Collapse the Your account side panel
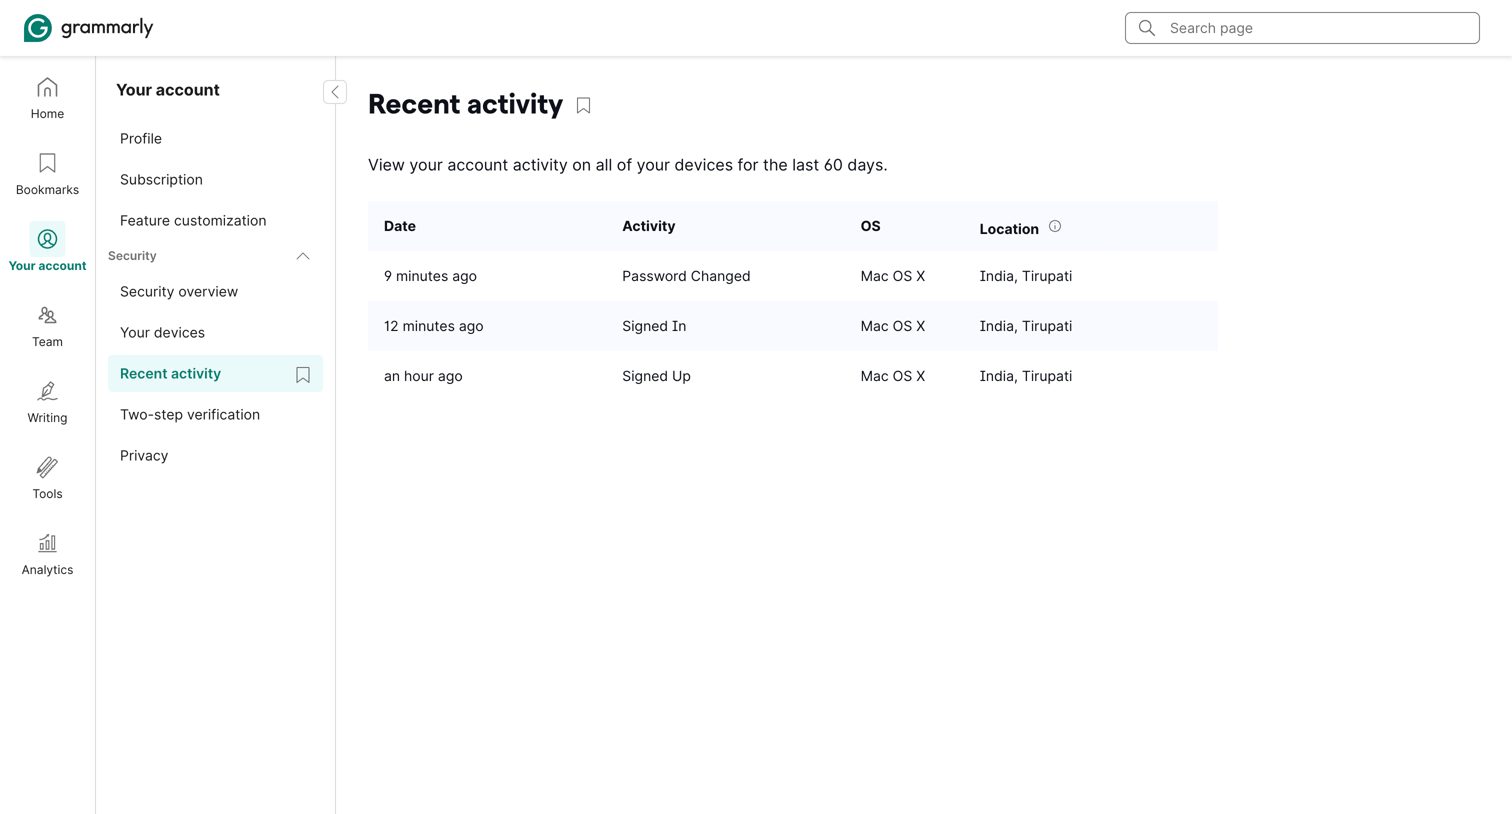The height and width of the screenshot is (814, 1512). coord(335,92)
